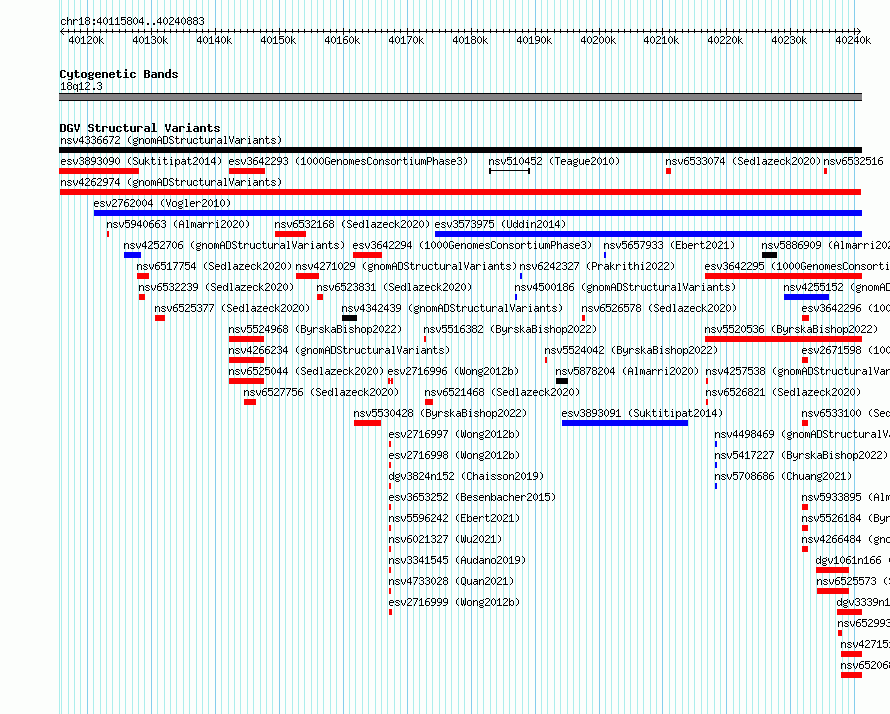Viewport: 890px width, 714px height.
Task: Open nsv6532239 (Sedlazeck2020) label
Action: tap(216, 287)
